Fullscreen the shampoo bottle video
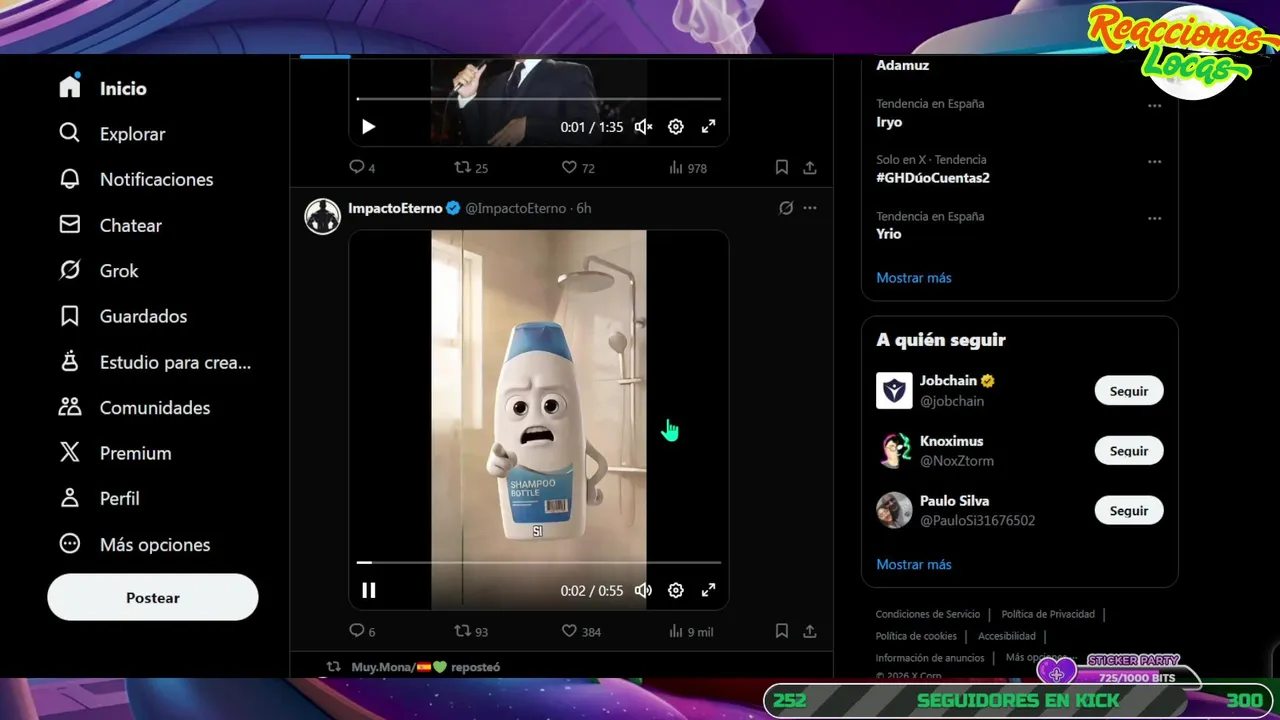 pyautogui.click(x=708, y=591)
